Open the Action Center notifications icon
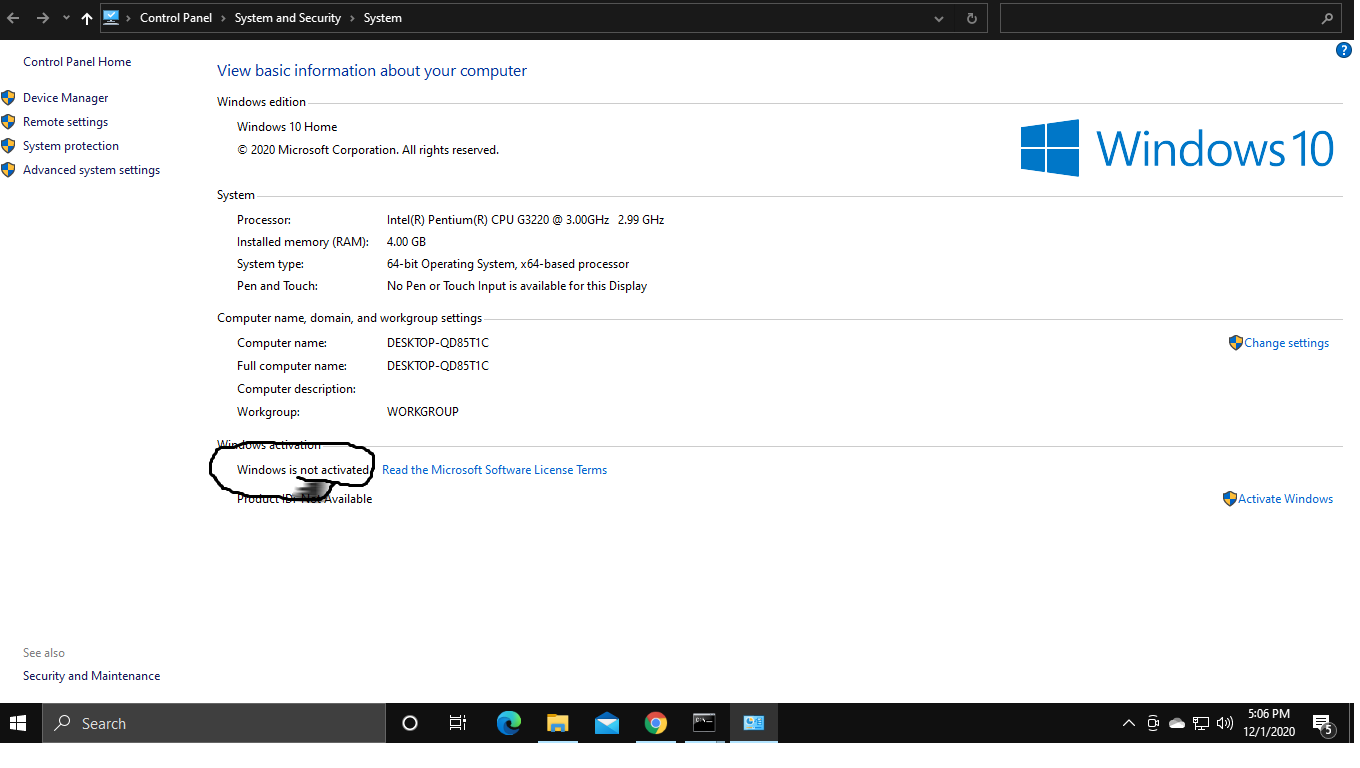This screenshot has height=768, width=1360. (1323, 724)
